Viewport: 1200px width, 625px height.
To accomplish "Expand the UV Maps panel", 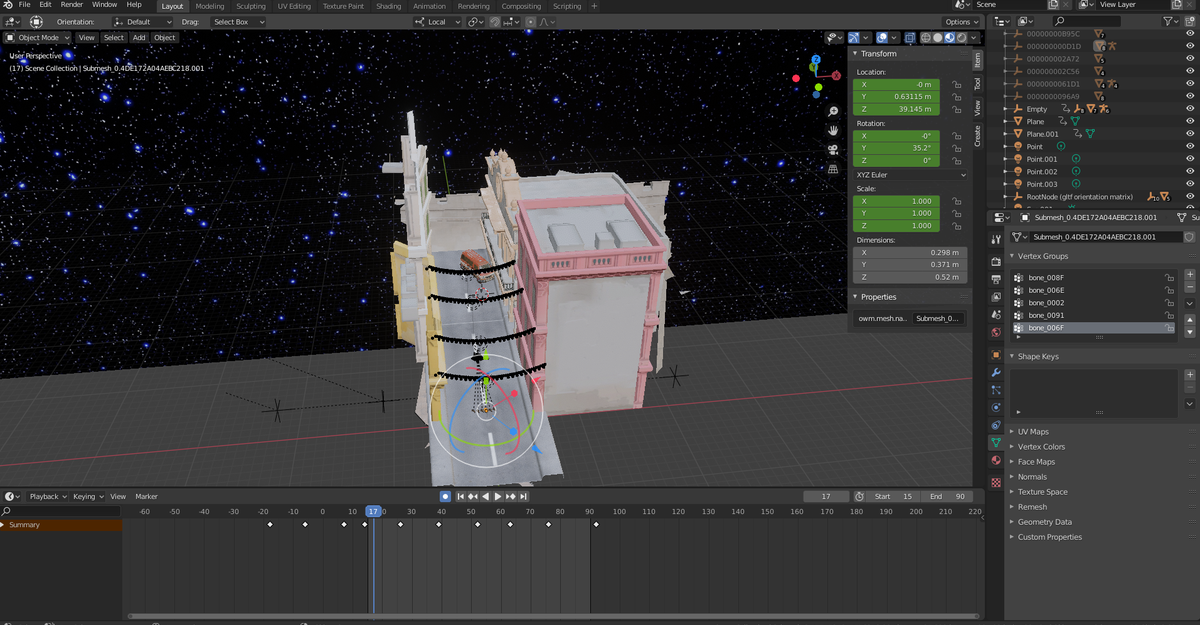I will click(x=1033, y=431).
